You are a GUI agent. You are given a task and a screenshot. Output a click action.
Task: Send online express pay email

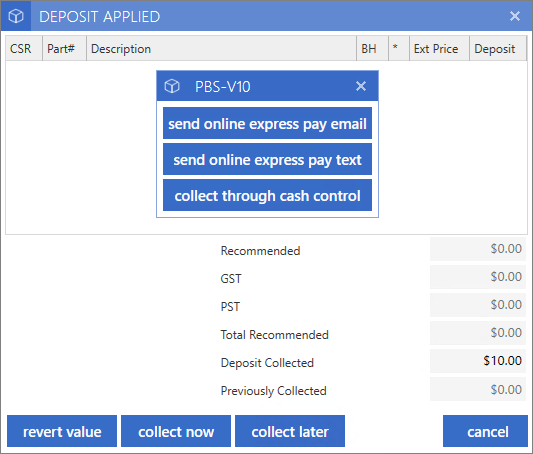click(x=267, y=123)
